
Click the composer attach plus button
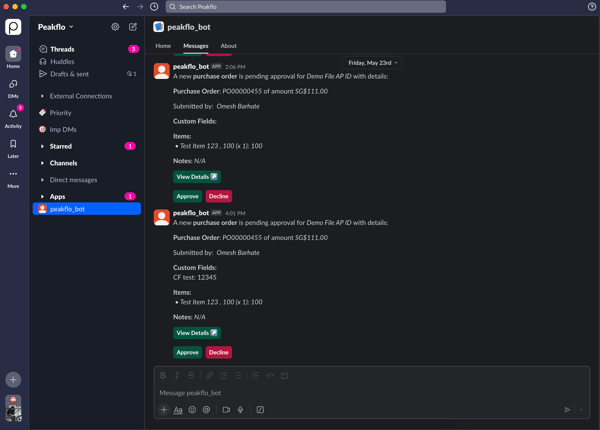[164, 410]
